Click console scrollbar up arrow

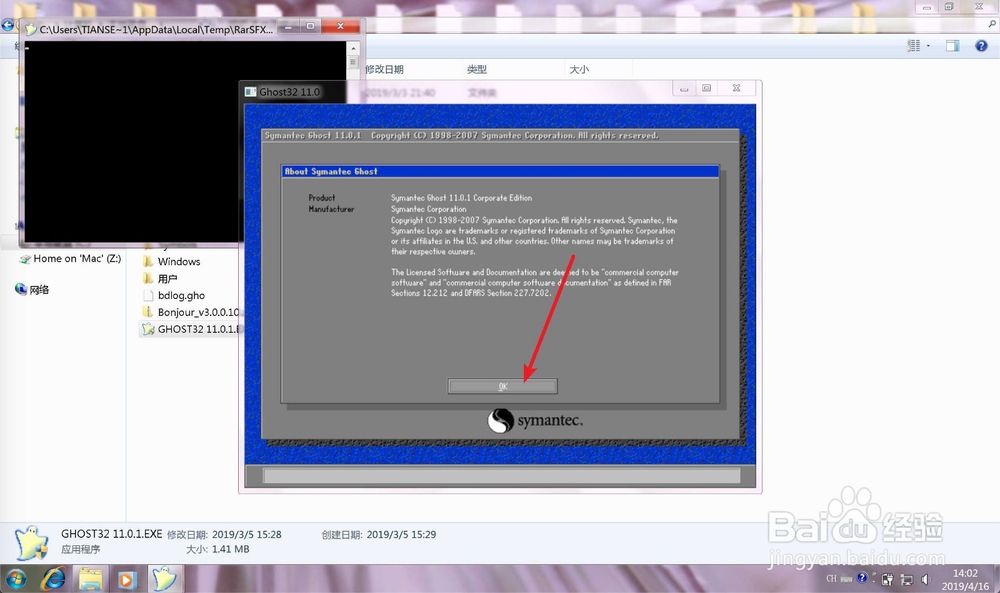coord(353,48)
